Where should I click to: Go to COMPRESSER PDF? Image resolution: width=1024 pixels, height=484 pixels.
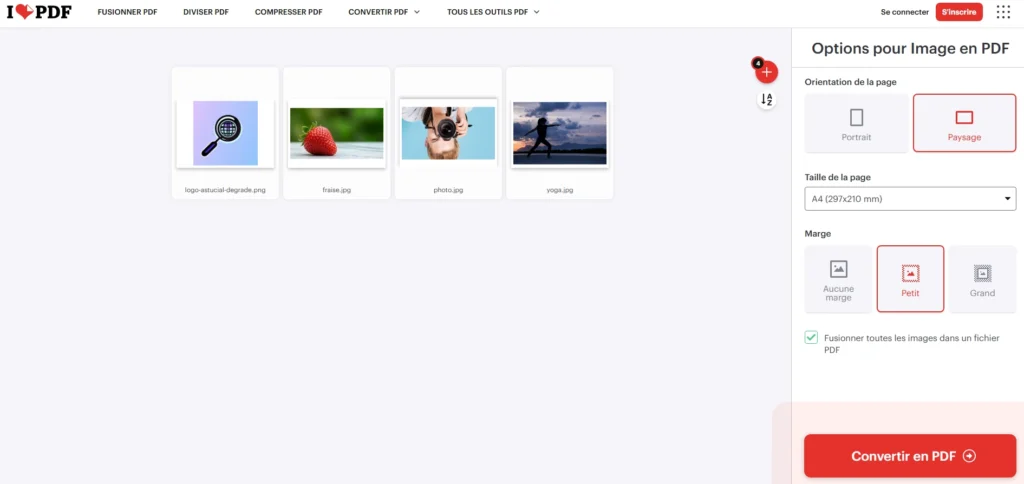pos(289,12)
